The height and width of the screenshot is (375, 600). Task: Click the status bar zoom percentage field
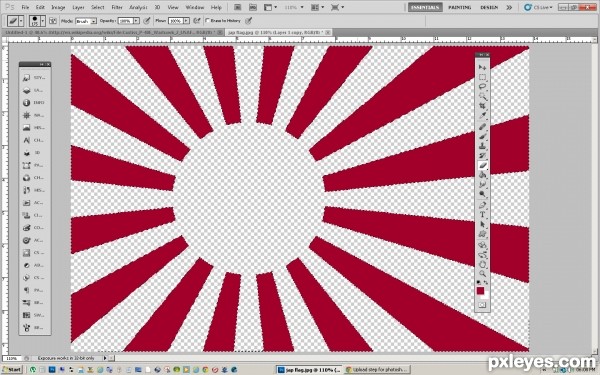(11, 358)
